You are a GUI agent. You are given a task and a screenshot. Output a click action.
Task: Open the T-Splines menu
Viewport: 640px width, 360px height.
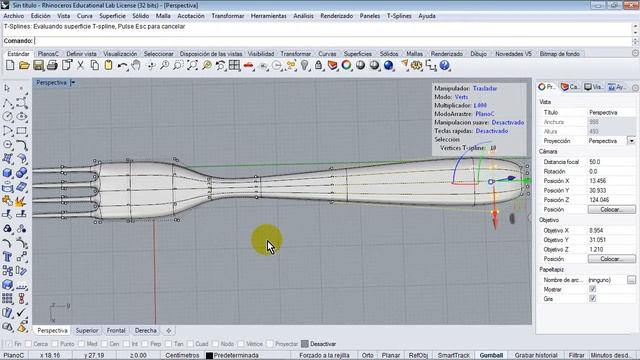click(399, 16)
